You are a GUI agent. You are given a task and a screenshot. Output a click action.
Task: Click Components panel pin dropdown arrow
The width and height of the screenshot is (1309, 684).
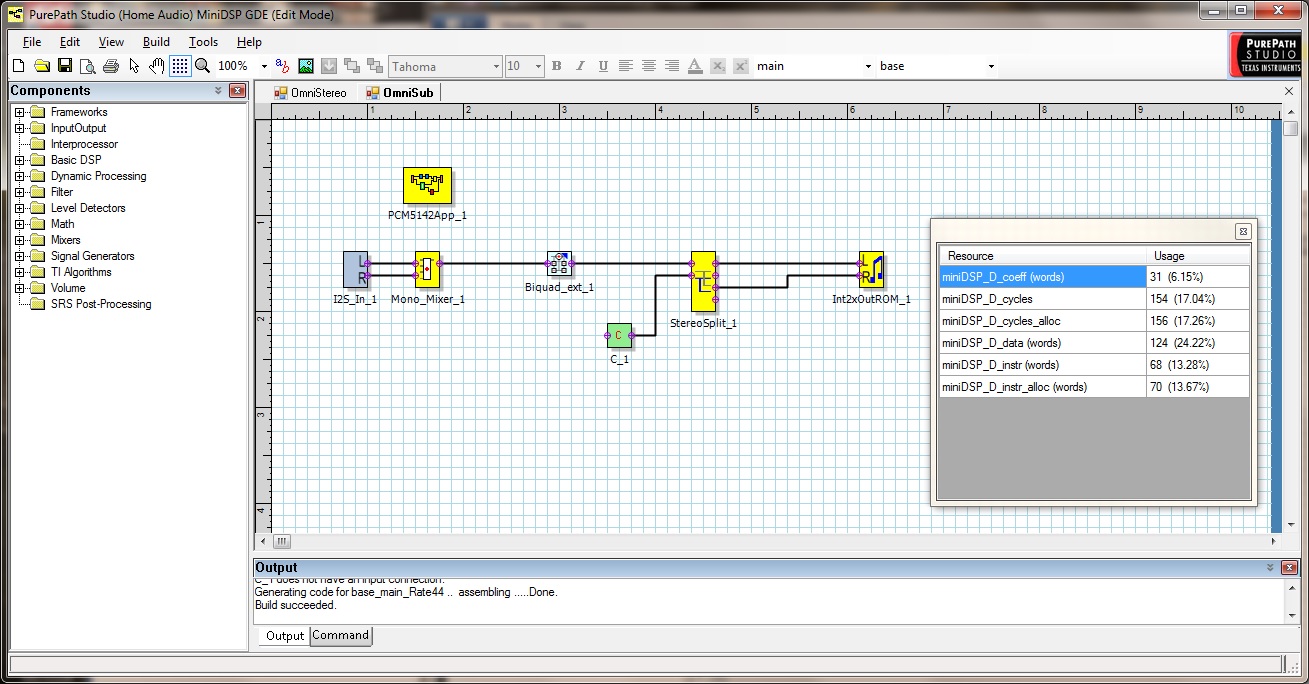(218, 91)
